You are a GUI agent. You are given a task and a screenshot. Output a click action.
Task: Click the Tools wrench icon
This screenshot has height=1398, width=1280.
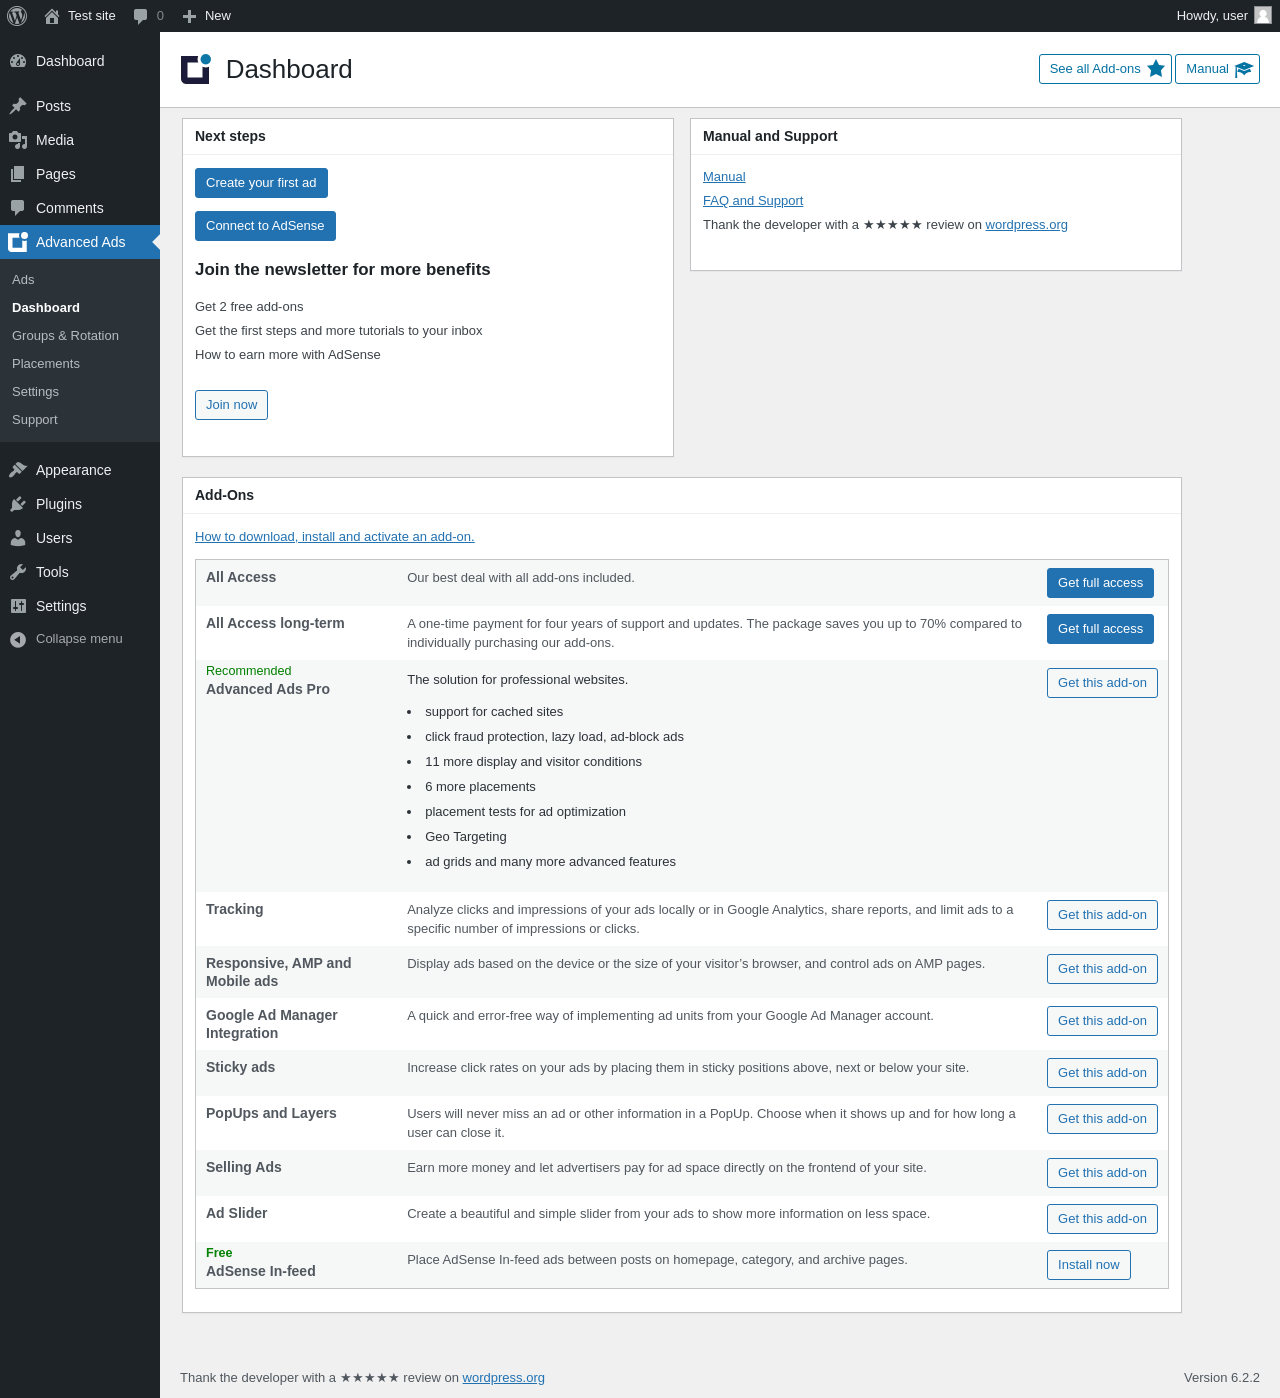18,572
